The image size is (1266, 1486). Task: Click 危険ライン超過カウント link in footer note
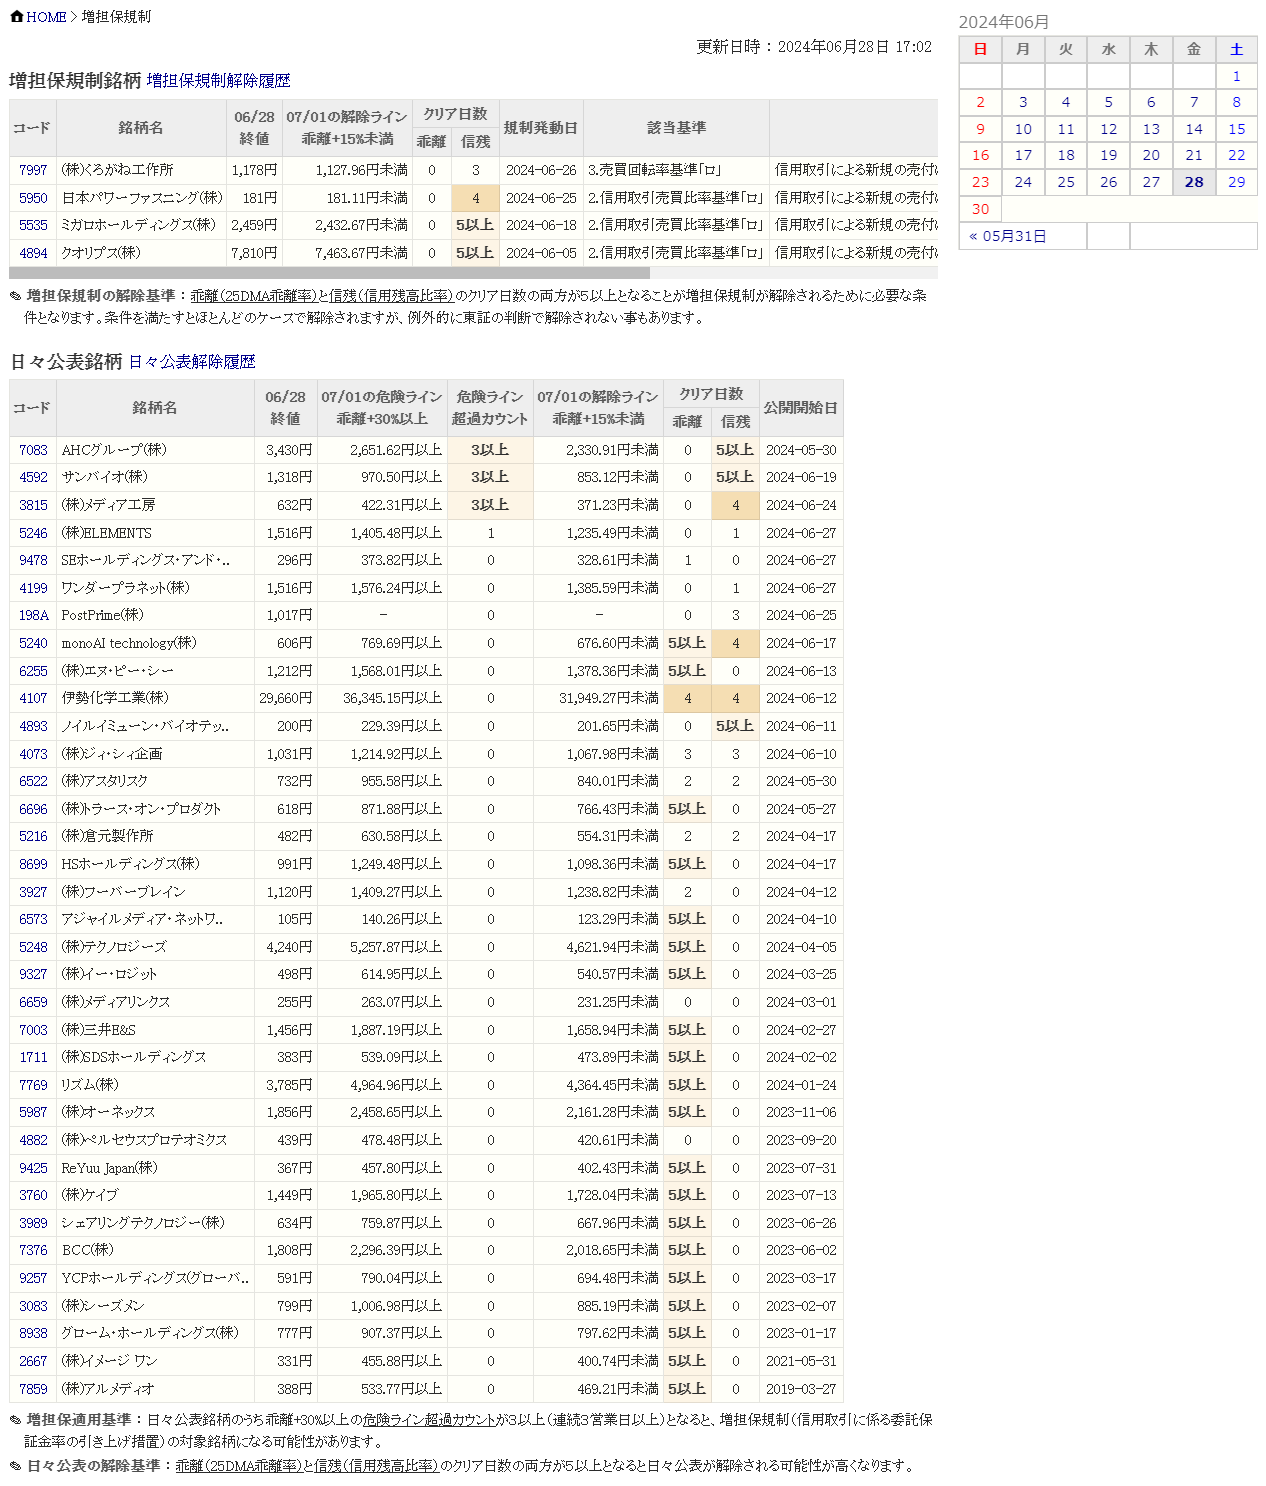coord(429,1420)
